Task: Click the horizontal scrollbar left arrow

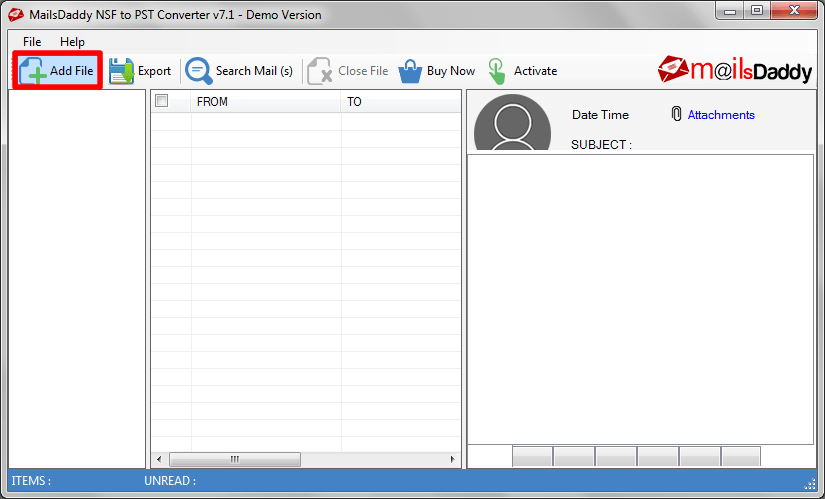Action: 159,460
